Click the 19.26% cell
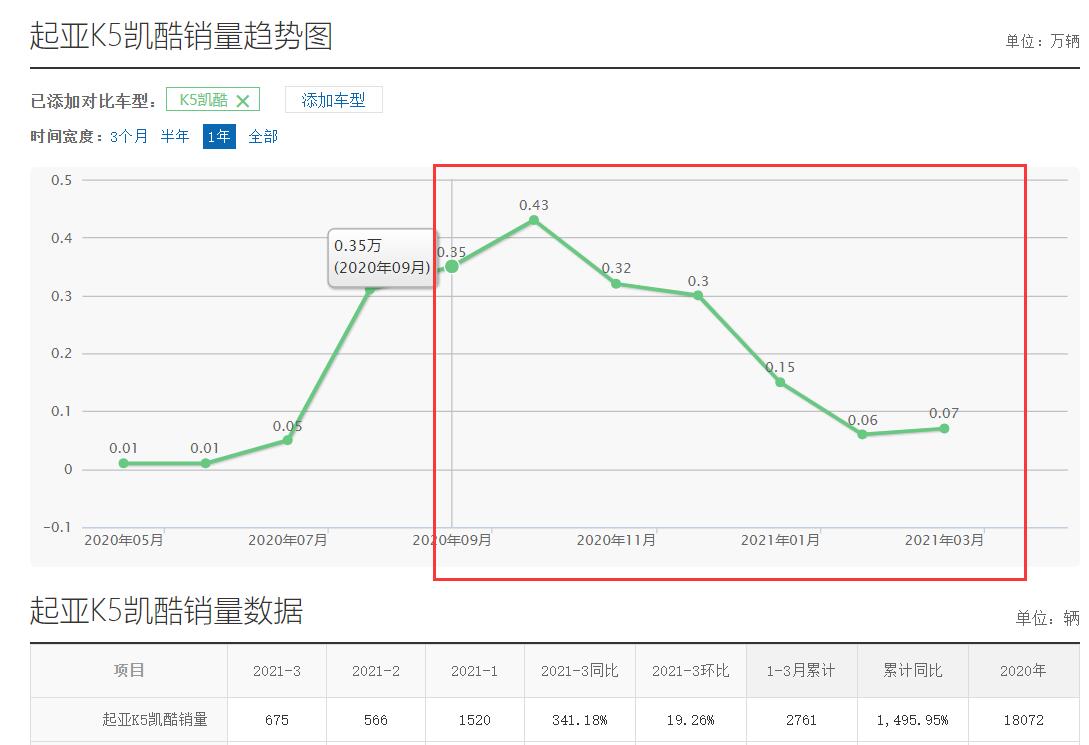This screenshot has width=1089, height=745. 690,720
